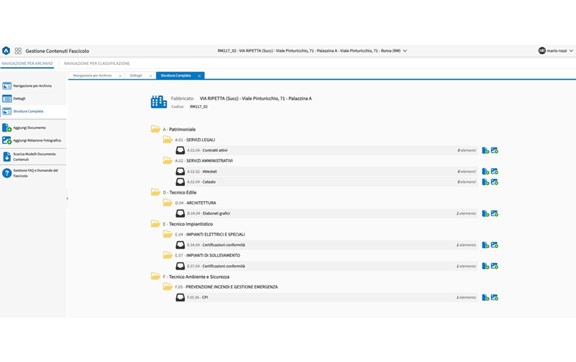Screen dimensions: 576x362
Task: Open the Contratti attivi tray row
Action: coord(327,150)
